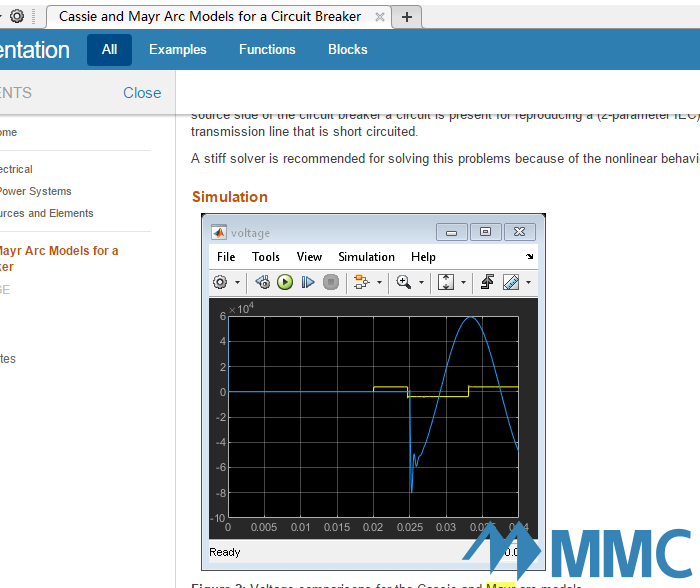Screen dimensions: 700x588
Task: Open scope configuration properties gear
Action: click(x=220, y=282)
